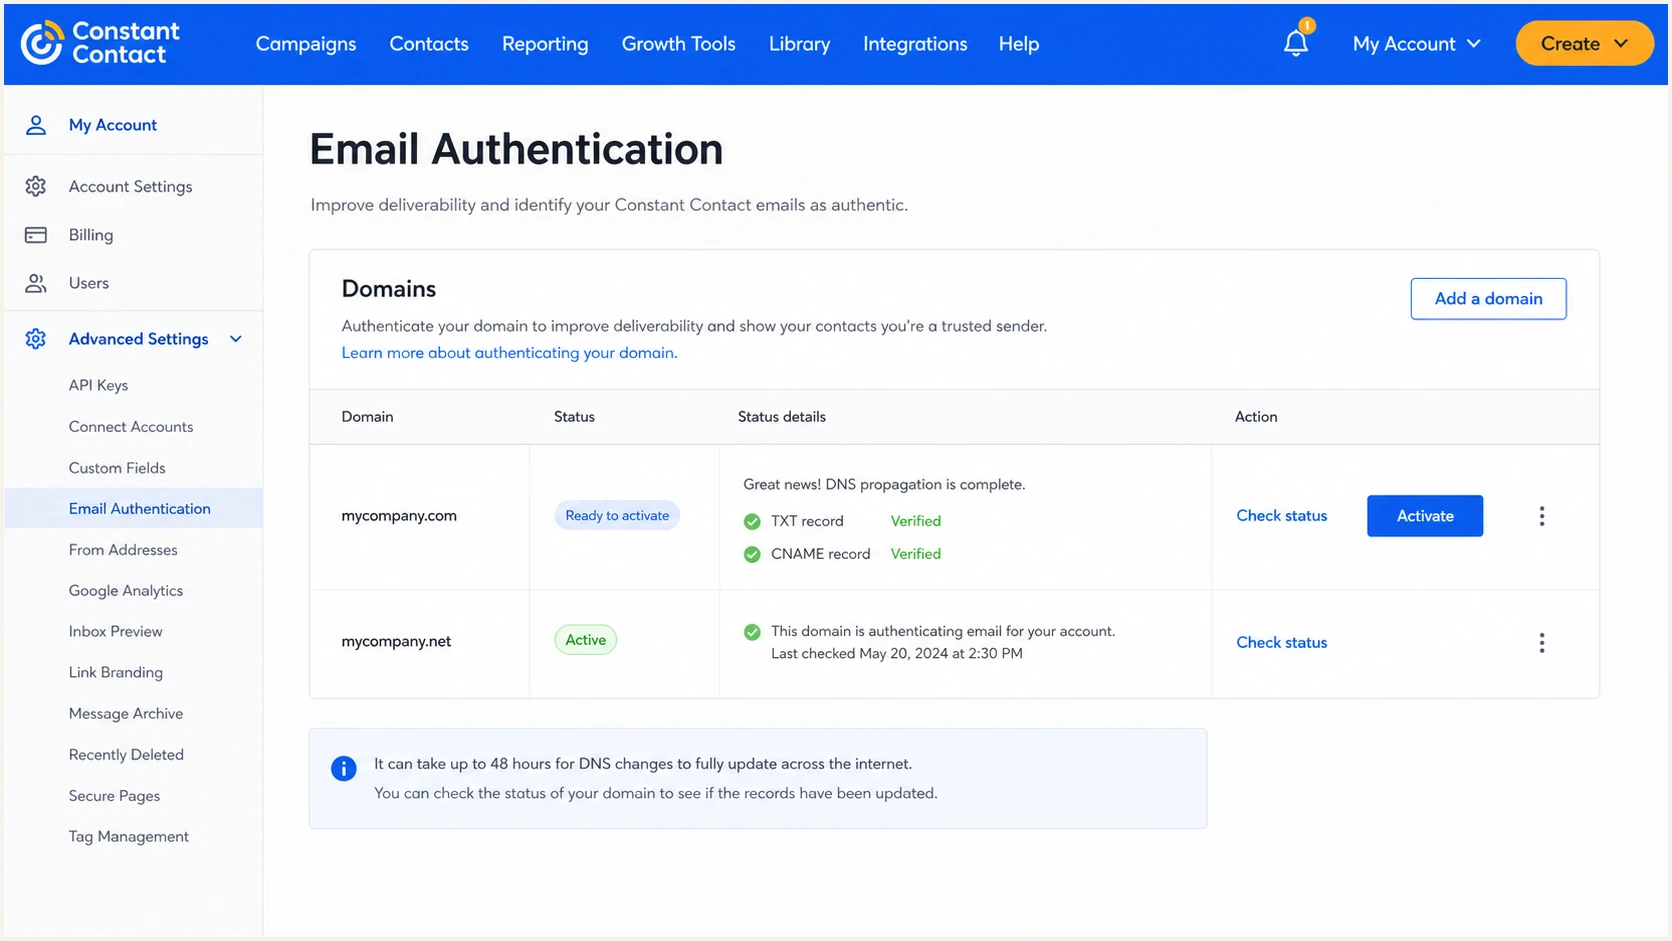
Task: Click the green check beside TXT record
Action: tap(752, 521)
